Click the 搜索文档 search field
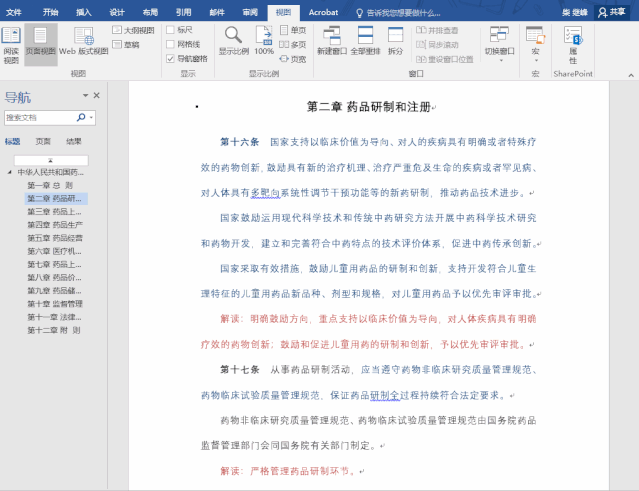639x491 pixels. tap(43, 118)
